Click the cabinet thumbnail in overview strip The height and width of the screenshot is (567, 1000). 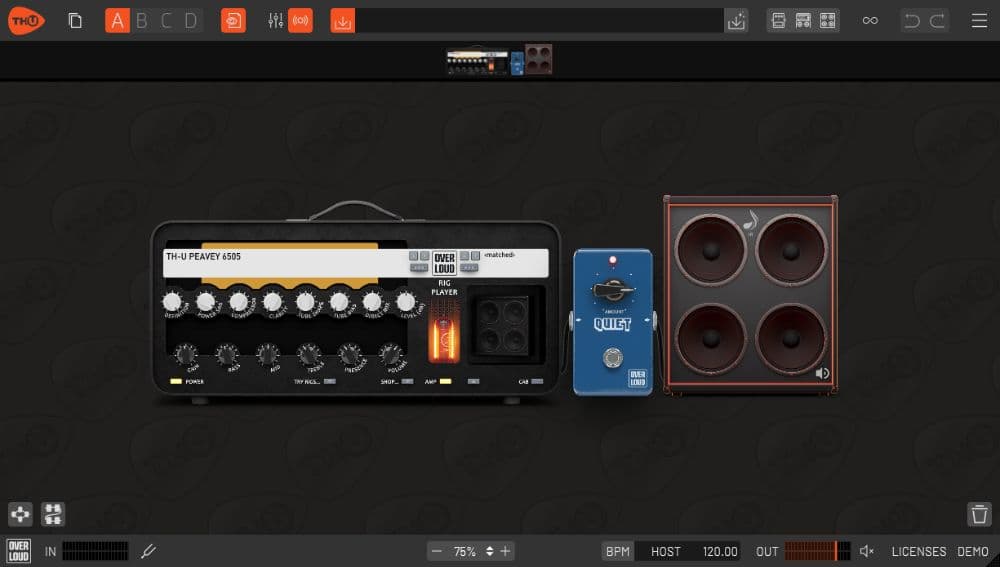[x=538, y=59]
